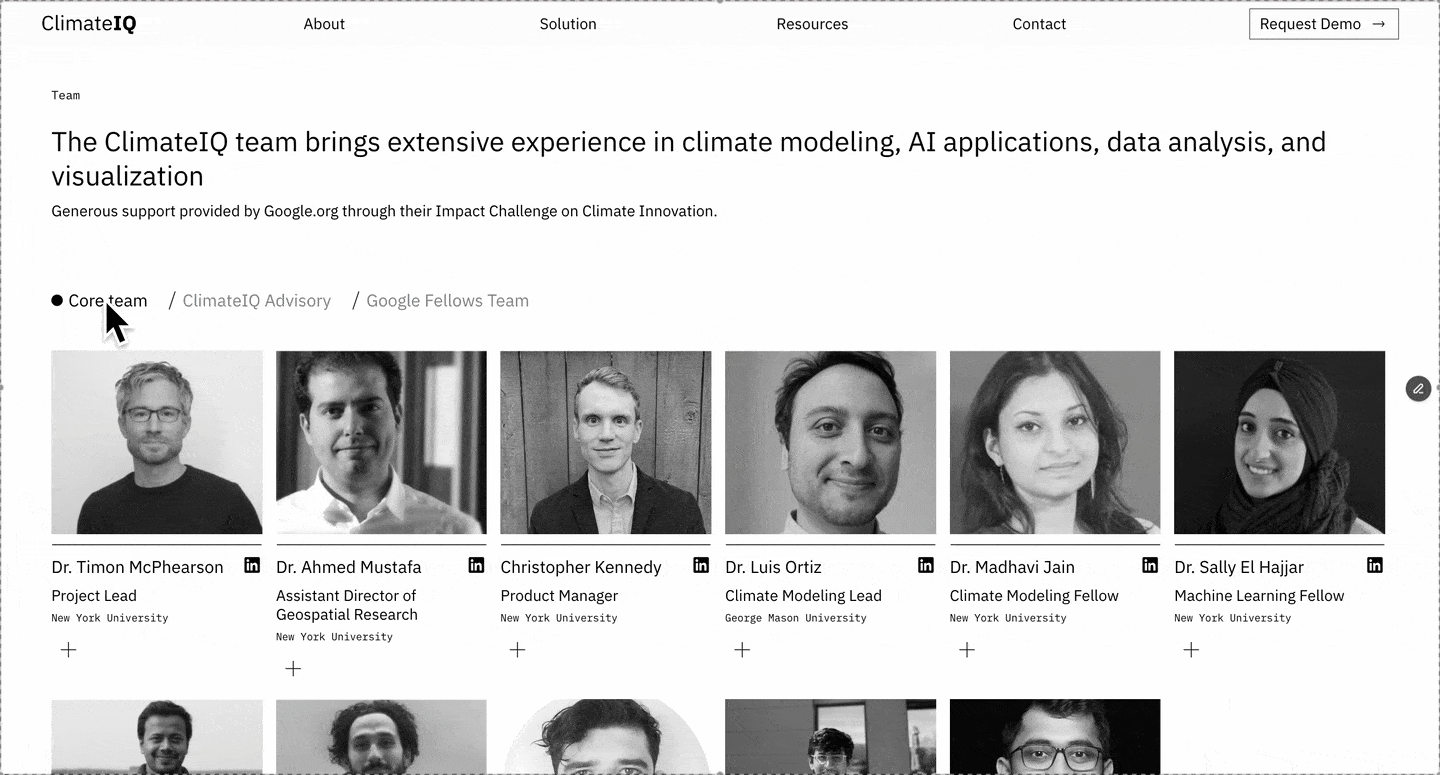
Task: Click the George Mason University text
Action: pyautogui.click(x=796, y=618)
